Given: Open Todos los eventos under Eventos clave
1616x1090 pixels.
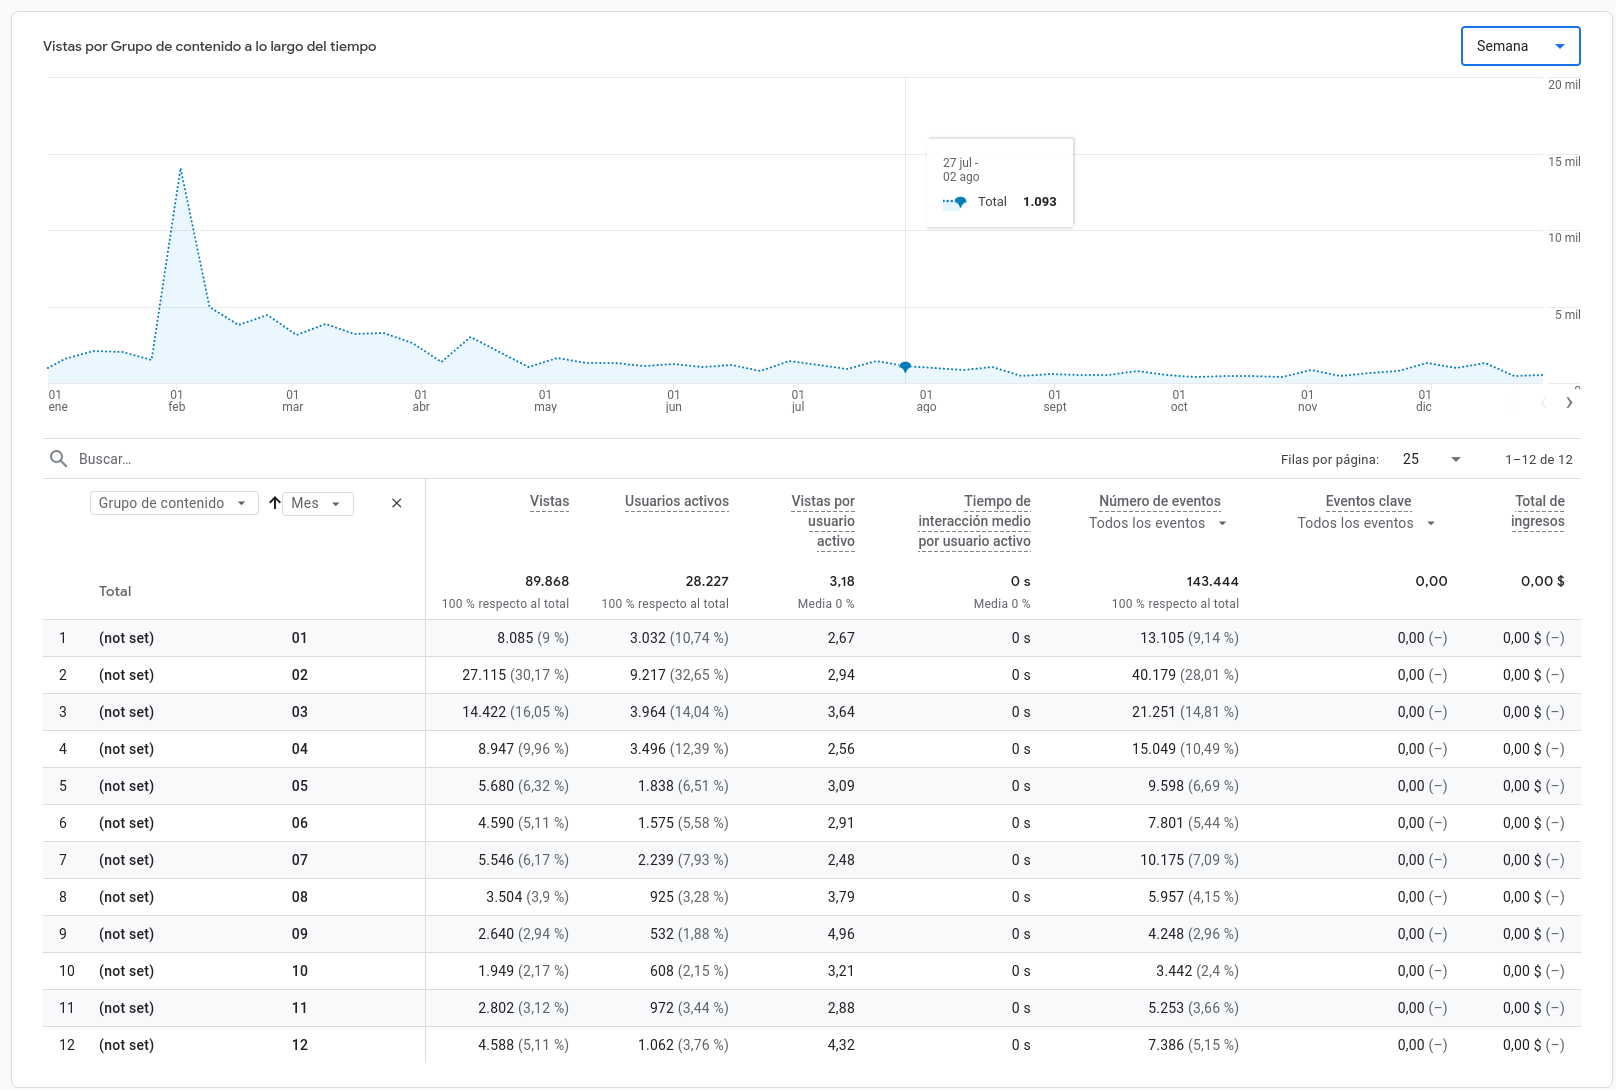Looking at the screenshot, I should [1365, 523].
